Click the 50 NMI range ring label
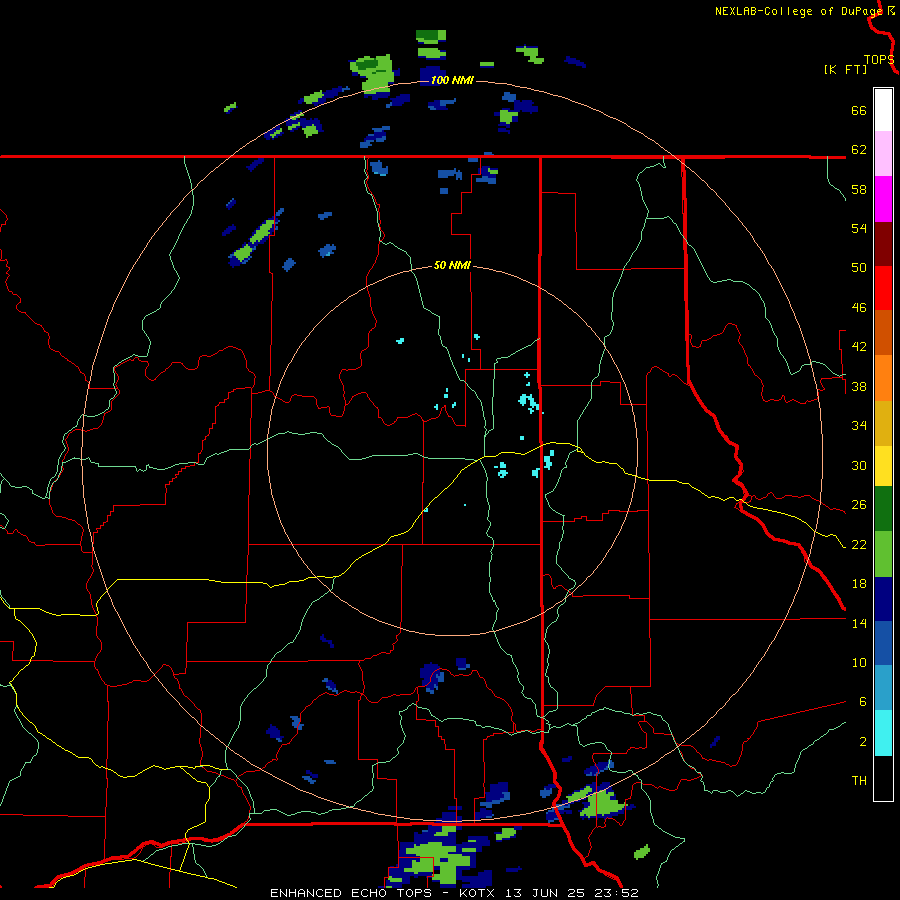 click(452, 265)
